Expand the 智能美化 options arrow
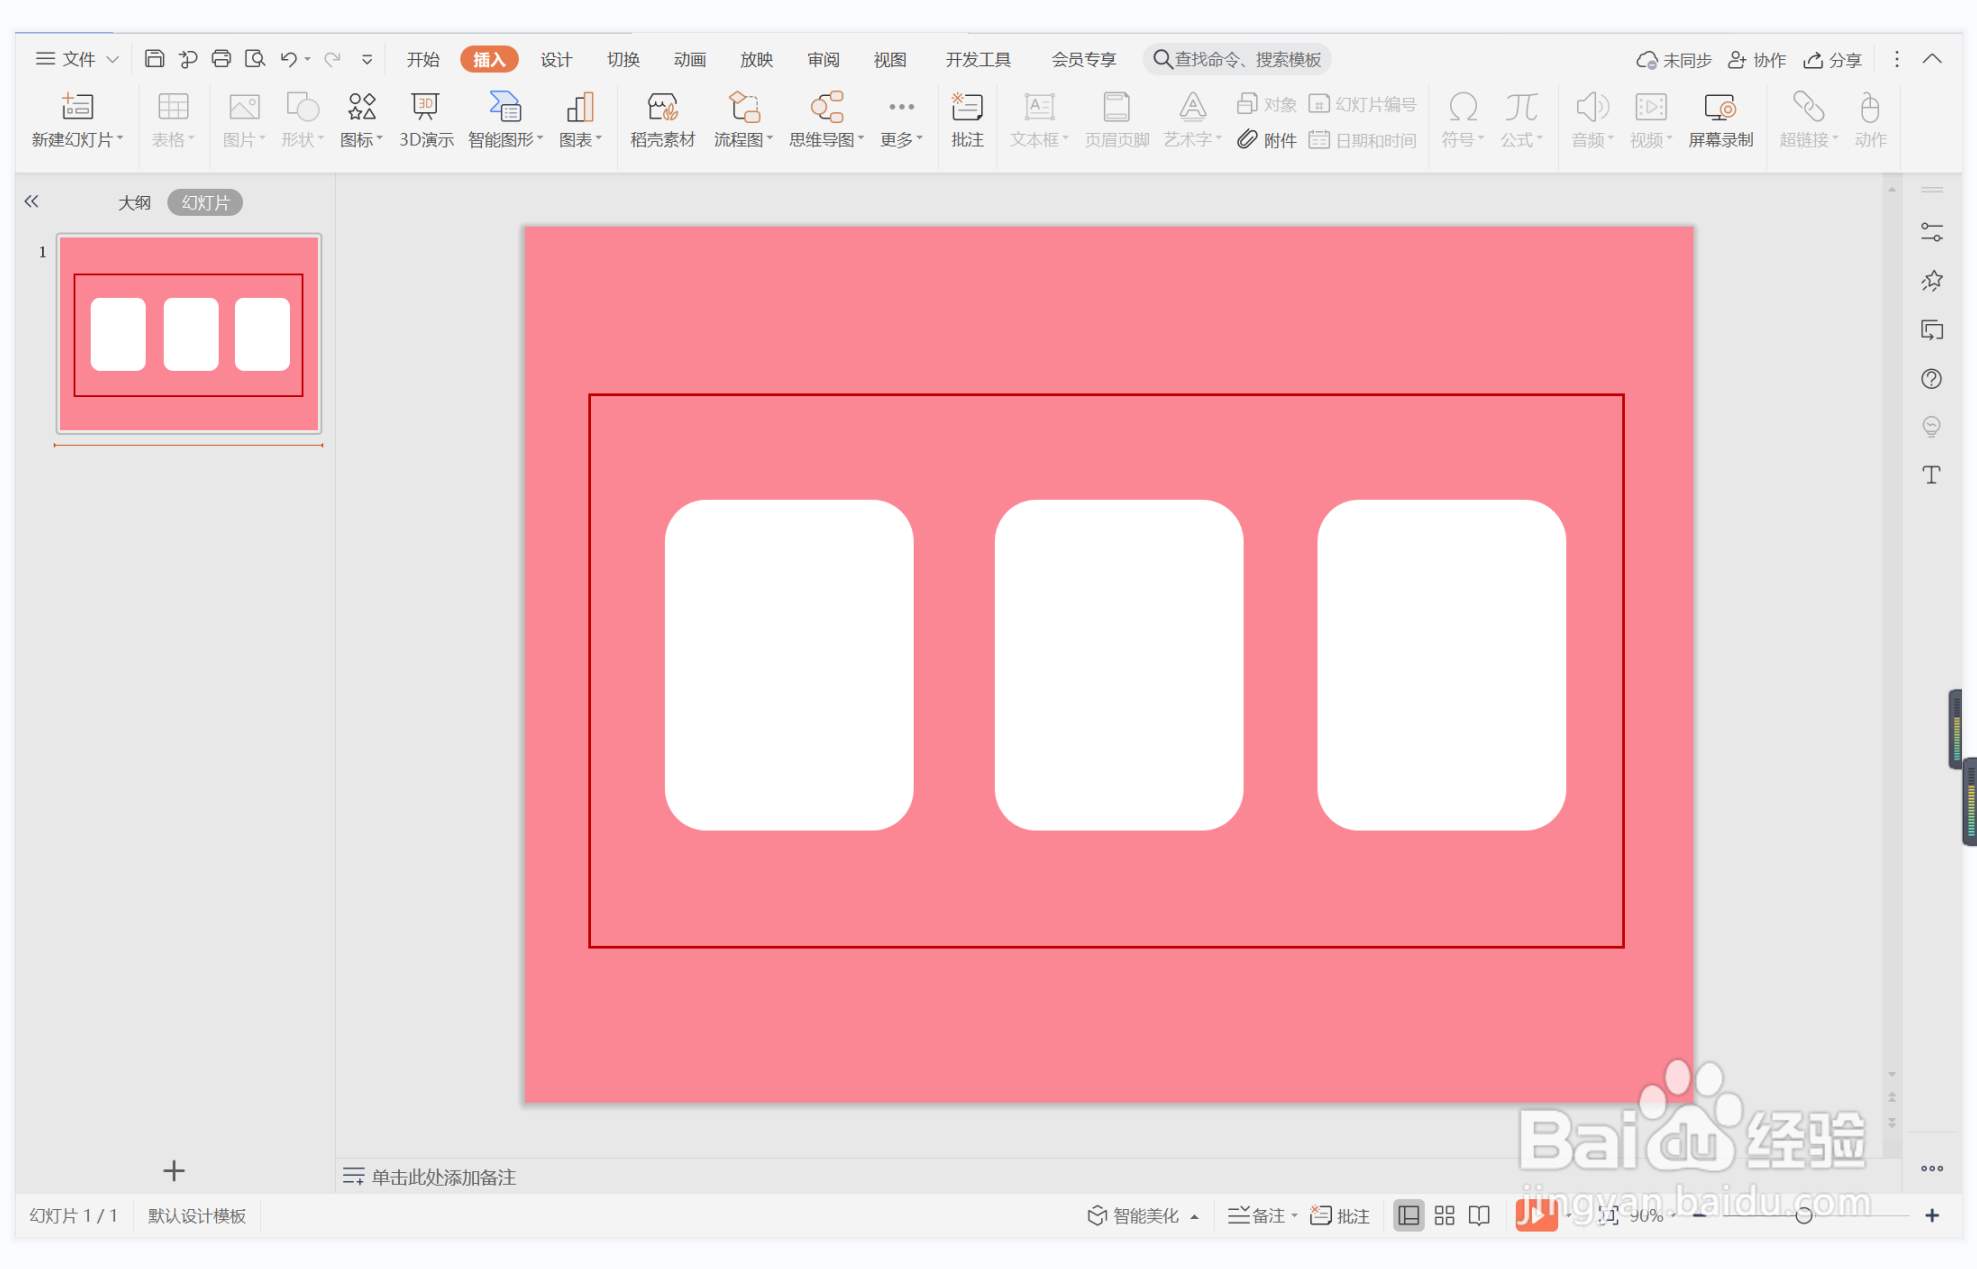Screen dimensions: 1977x1269 (x=1194, y=1216)
